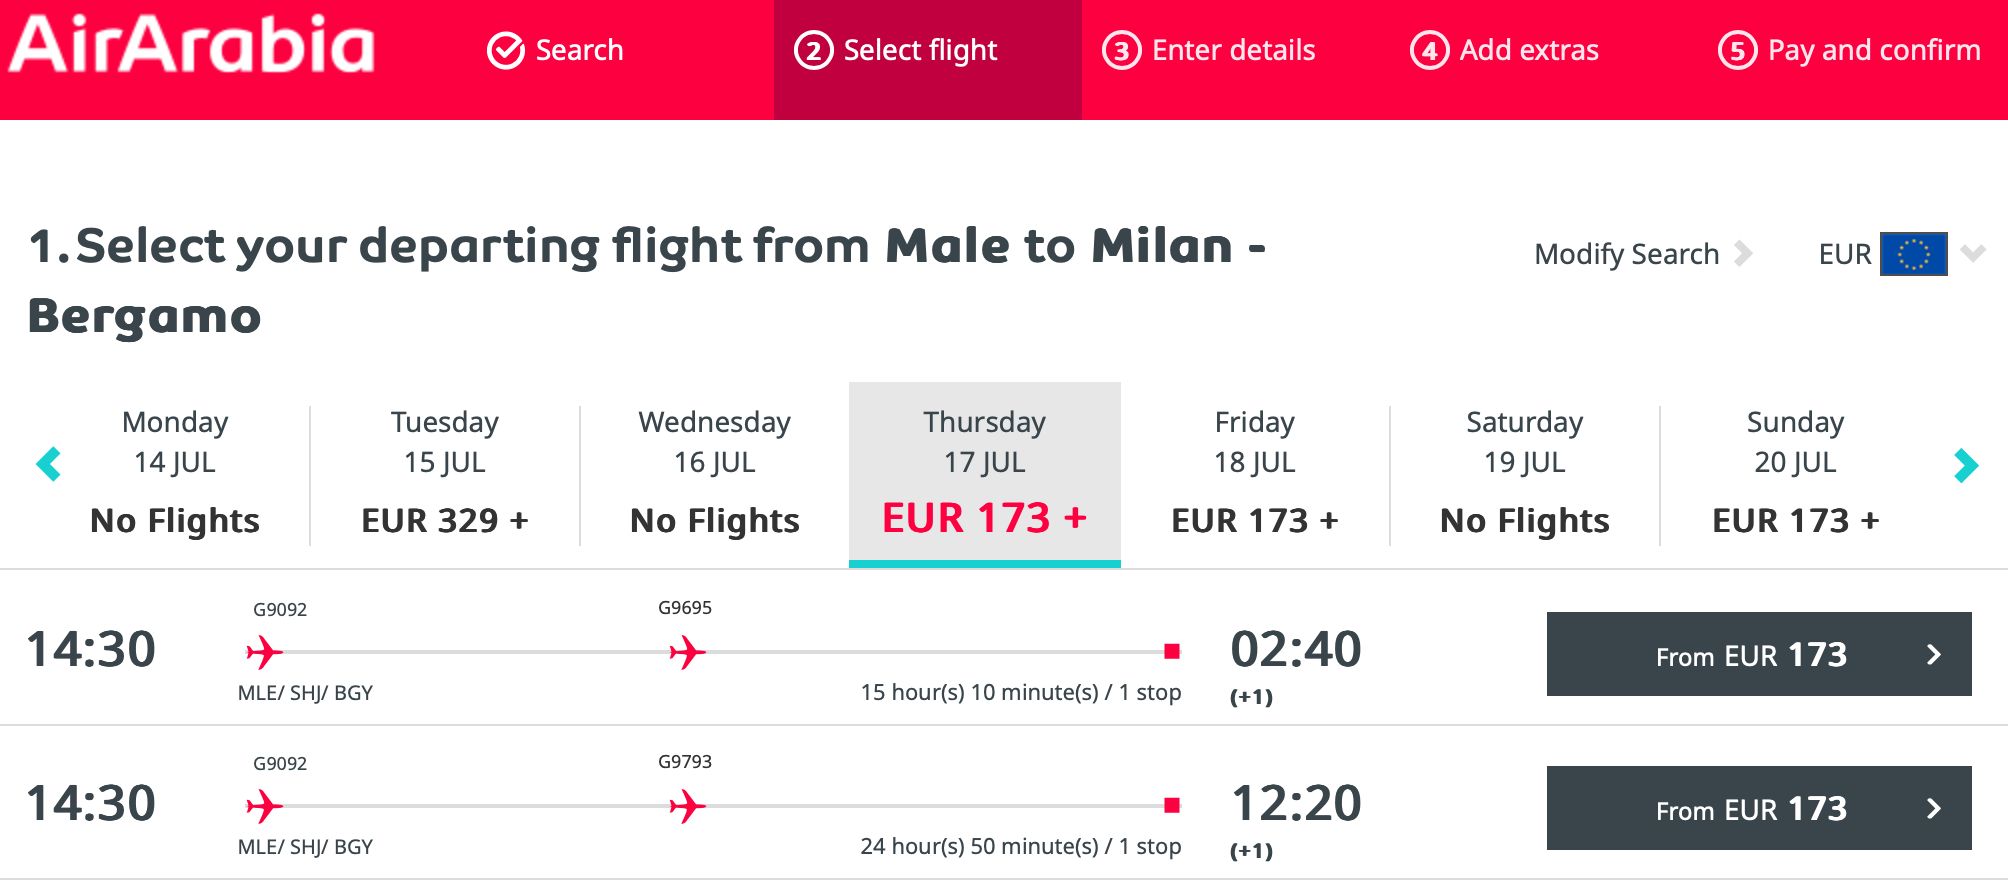Open the Pay and confirm step

(x=1849, y=50)
